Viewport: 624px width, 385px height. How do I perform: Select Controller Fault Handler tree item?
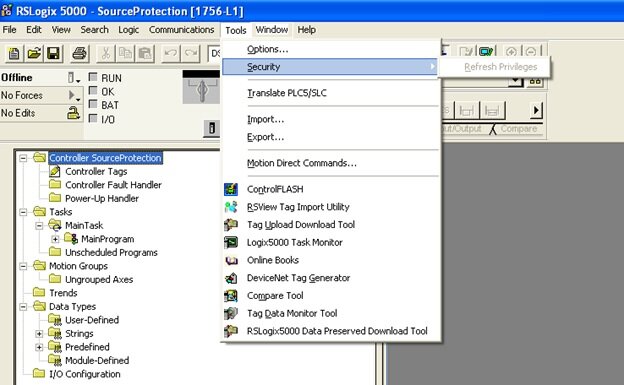tap(113, 185)
